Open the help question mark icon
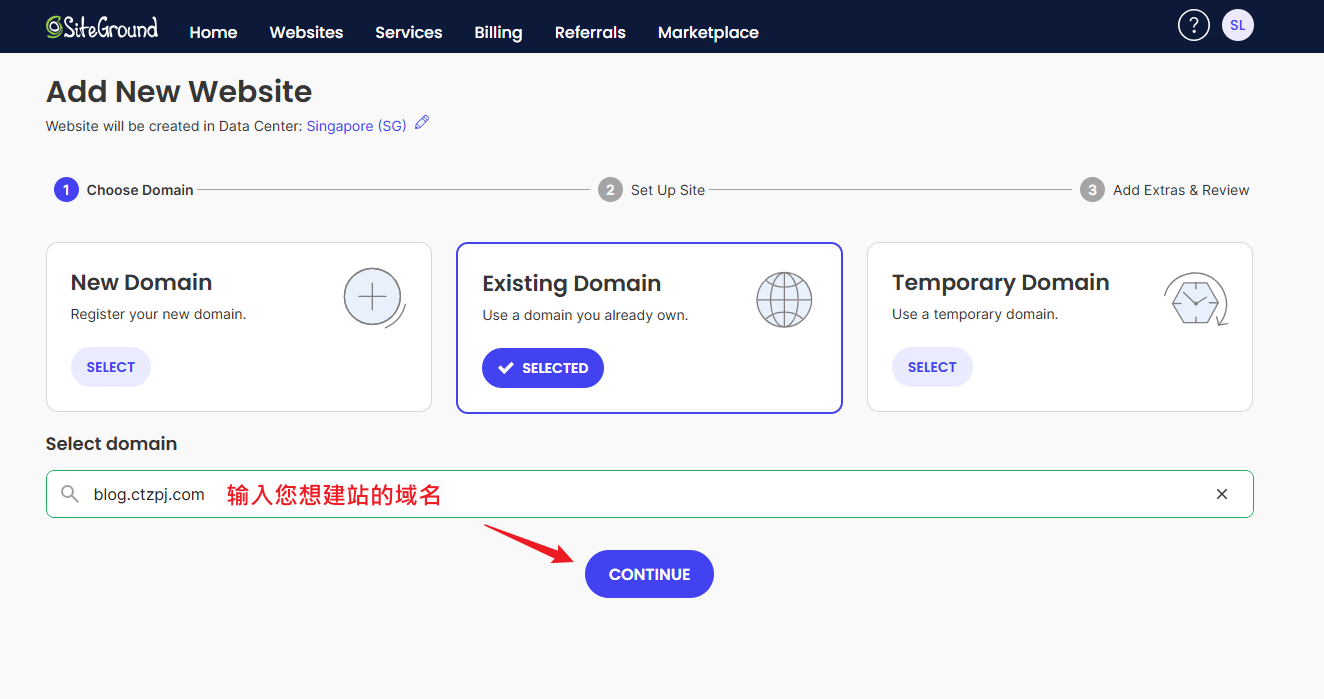The height and width of the screenshot is (699, 1324). (1193, 26)
